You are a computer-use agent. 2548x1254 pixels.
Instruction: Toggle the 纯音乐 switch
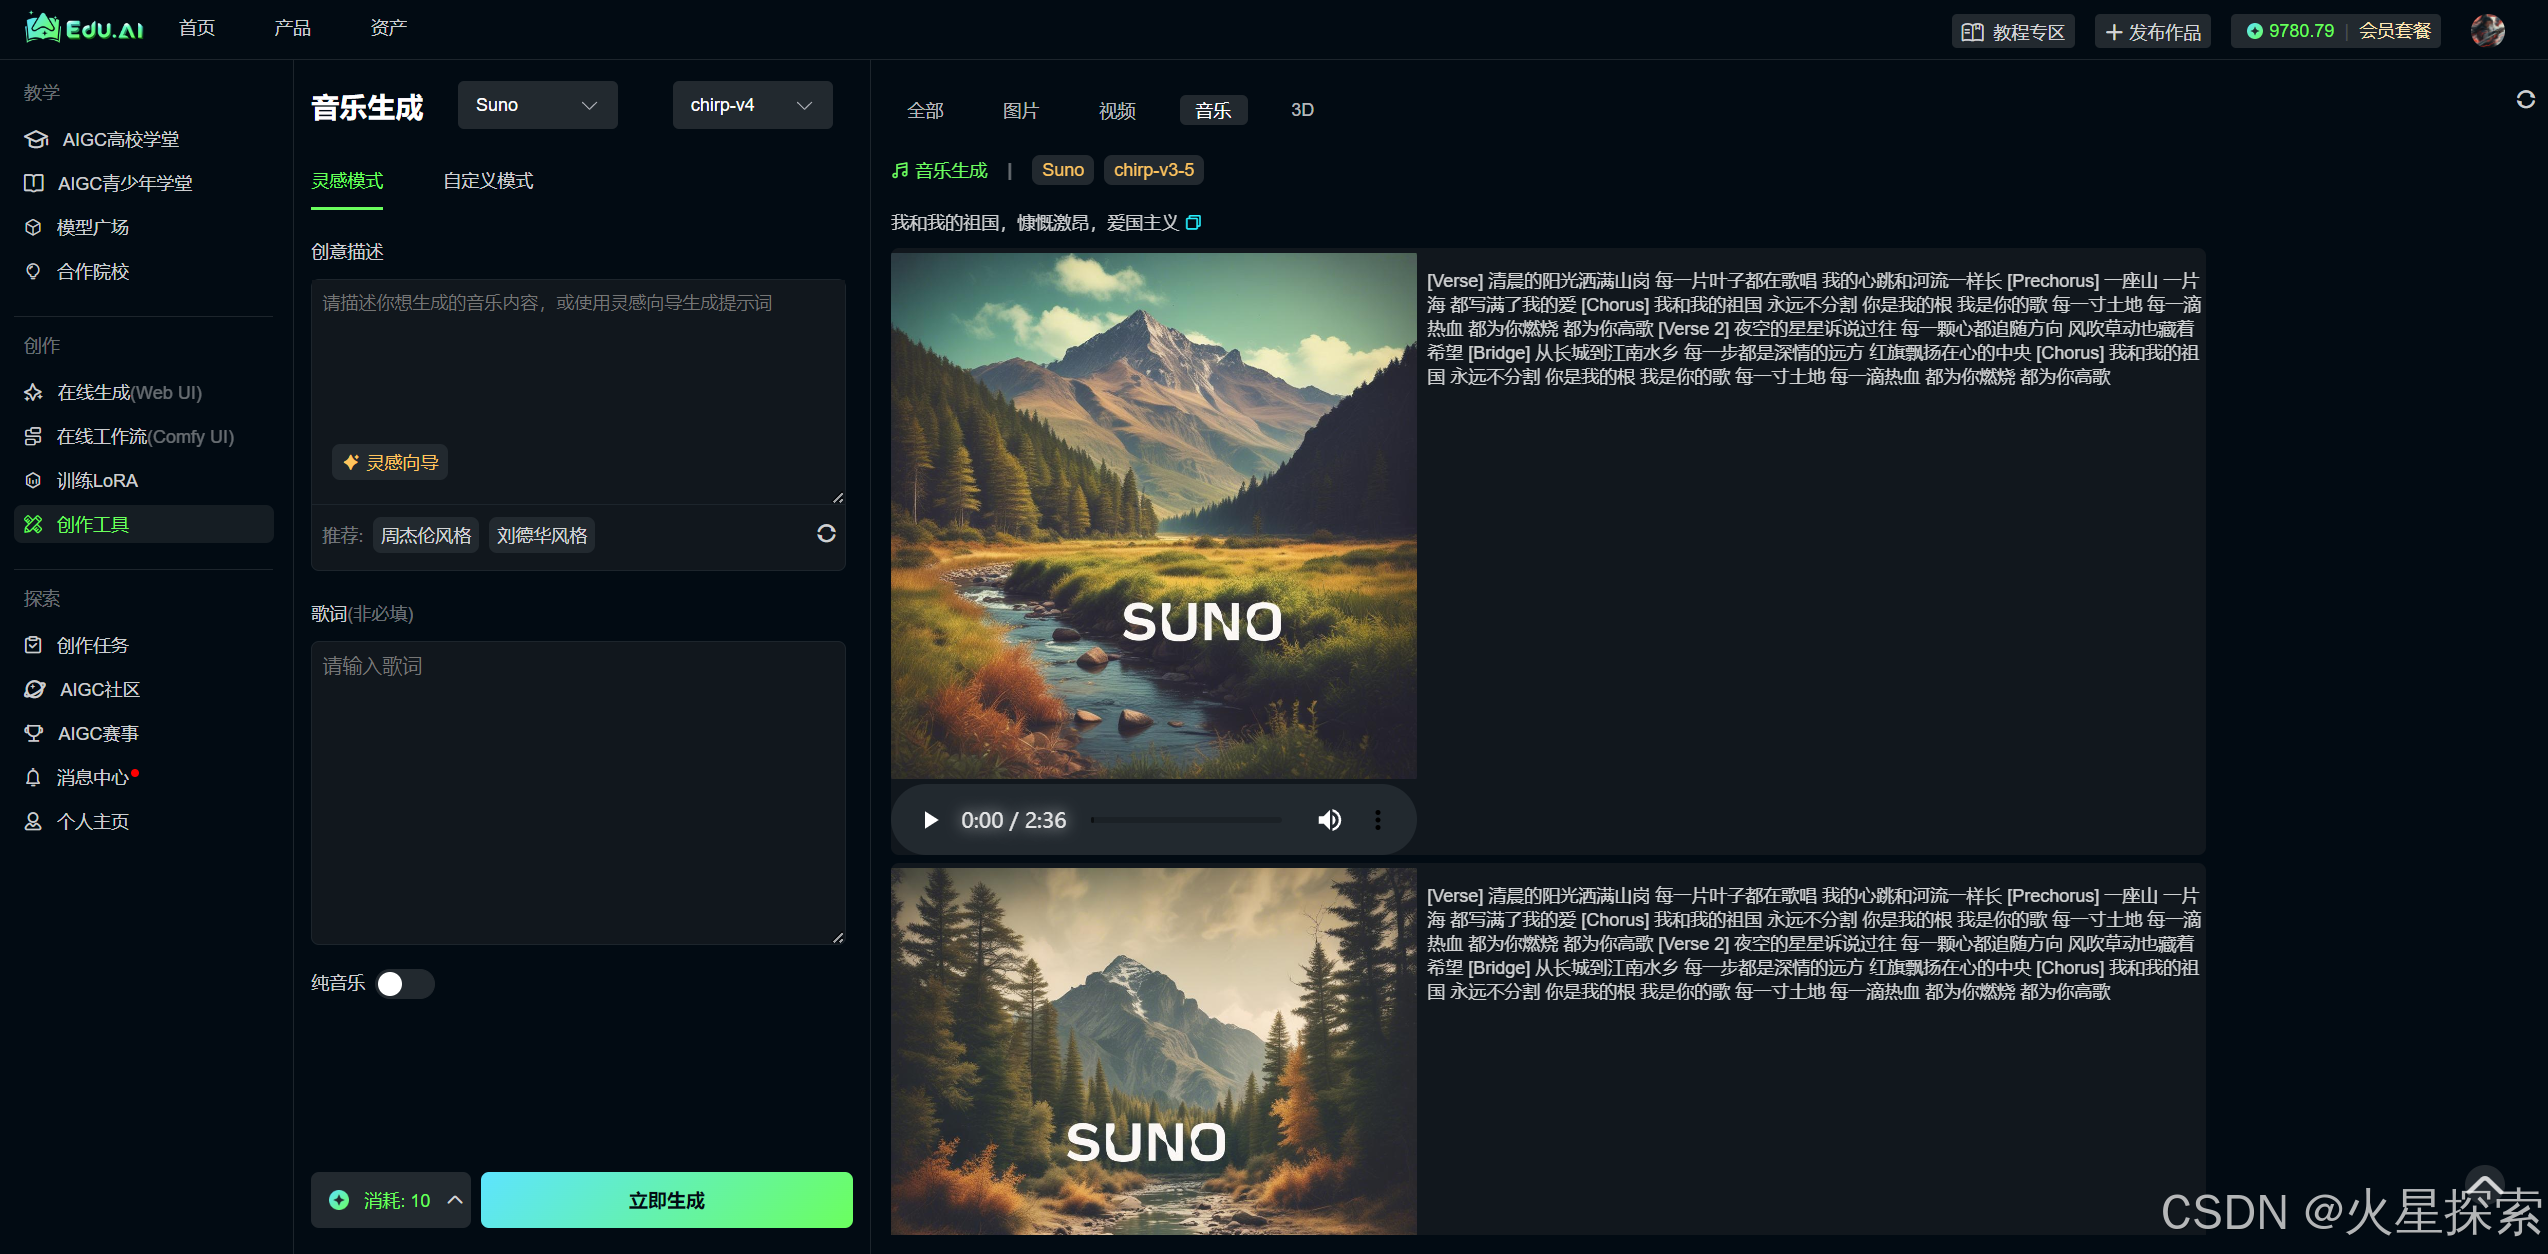[x=404, y=984]
